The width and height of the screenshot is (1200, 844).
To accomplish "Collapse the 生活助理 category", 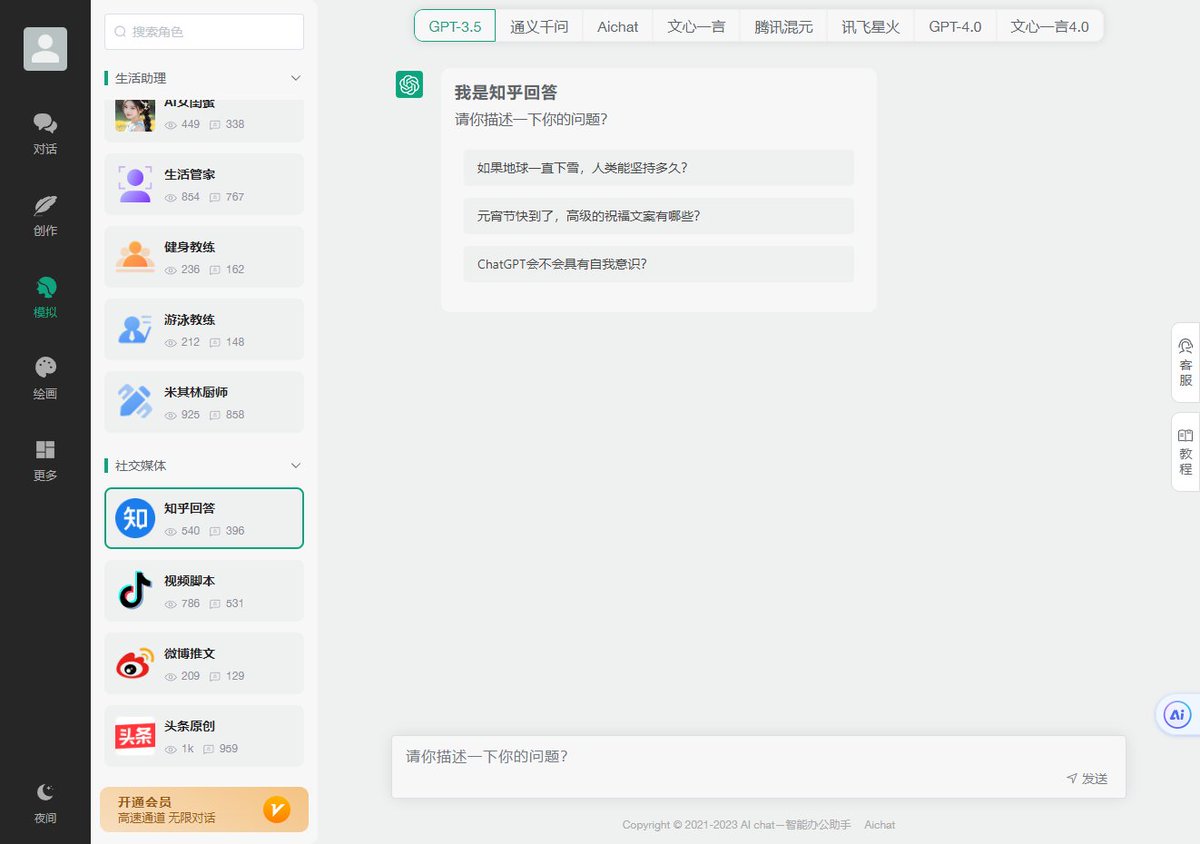I will tap(295, 78).
